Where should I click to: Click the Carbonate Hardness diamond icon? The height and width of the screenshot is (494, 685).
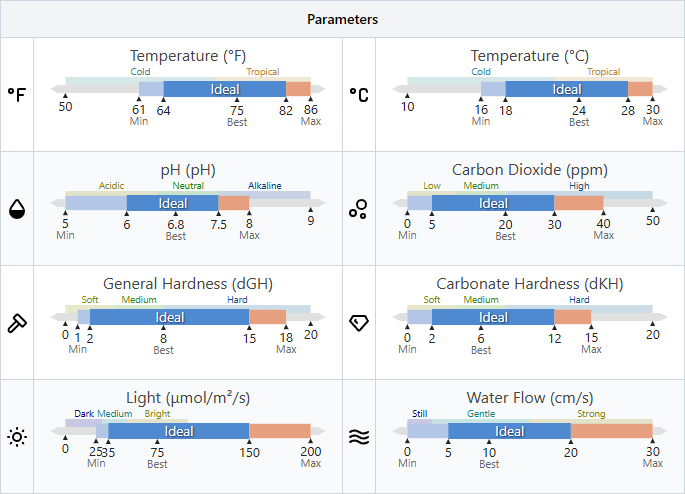coord(358,322)
